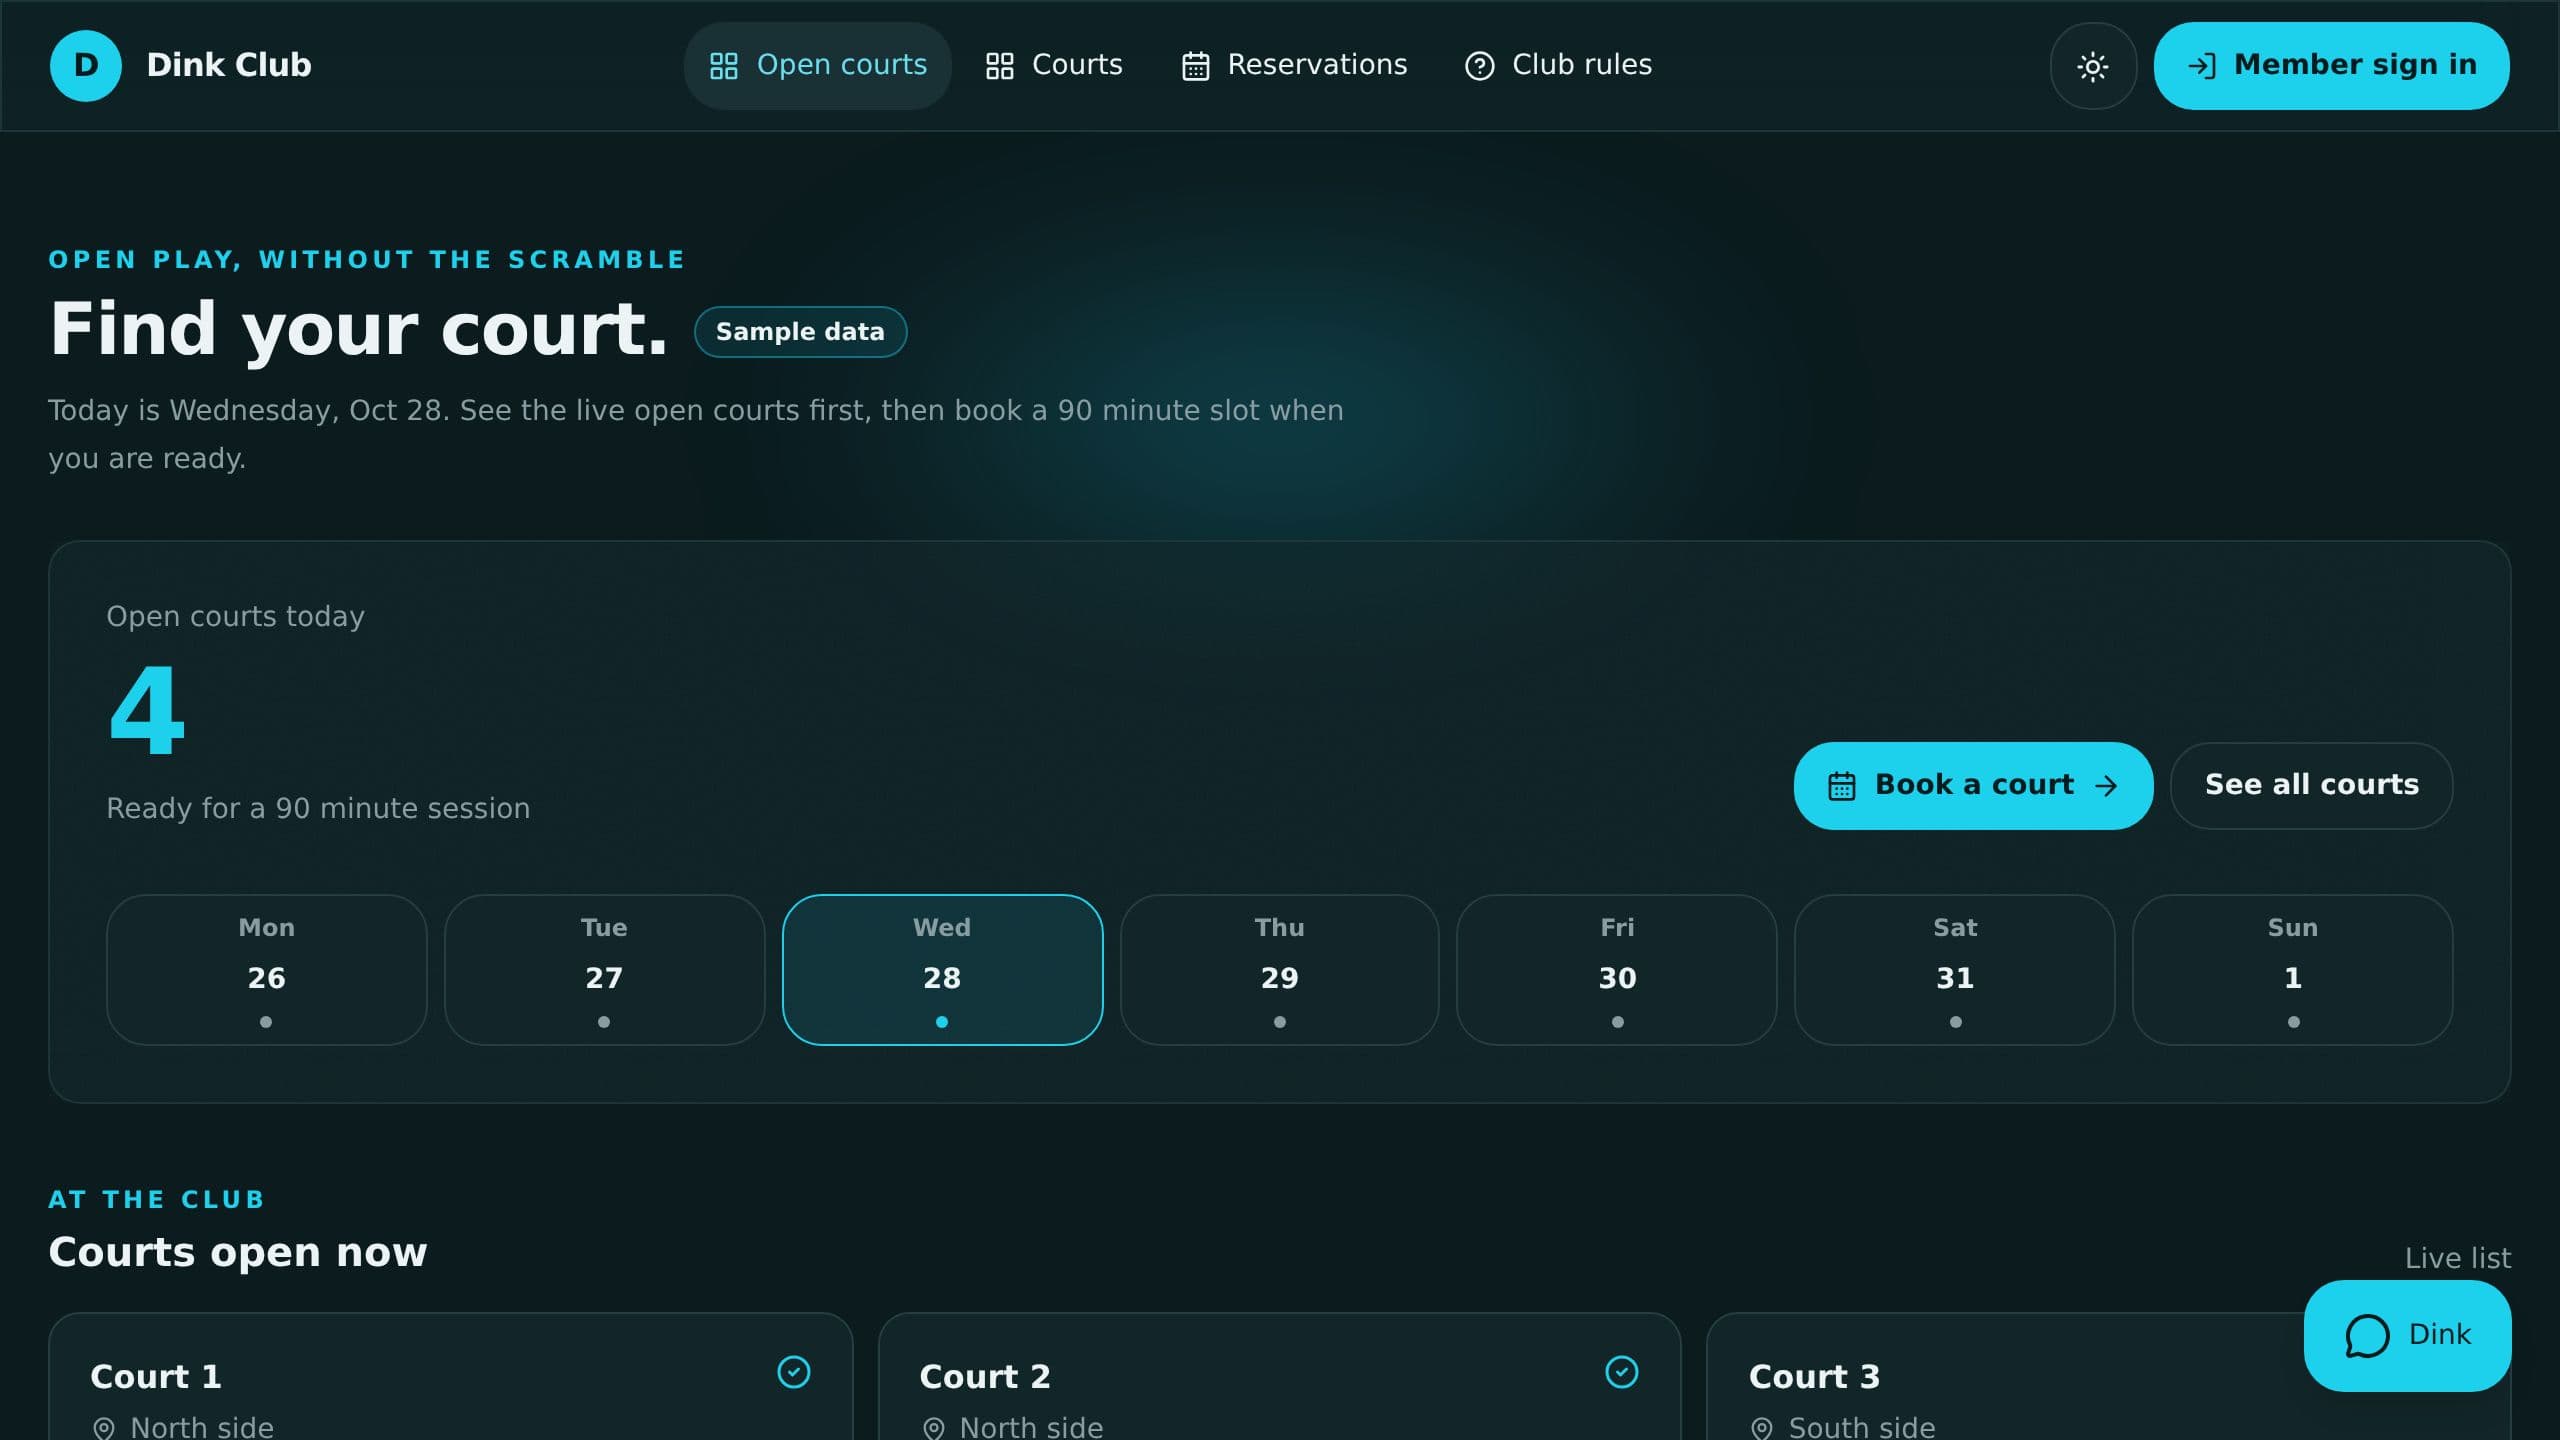Click the Dink Club logo circle
Screen dimensions: 2560x1440
pos(86,66)
